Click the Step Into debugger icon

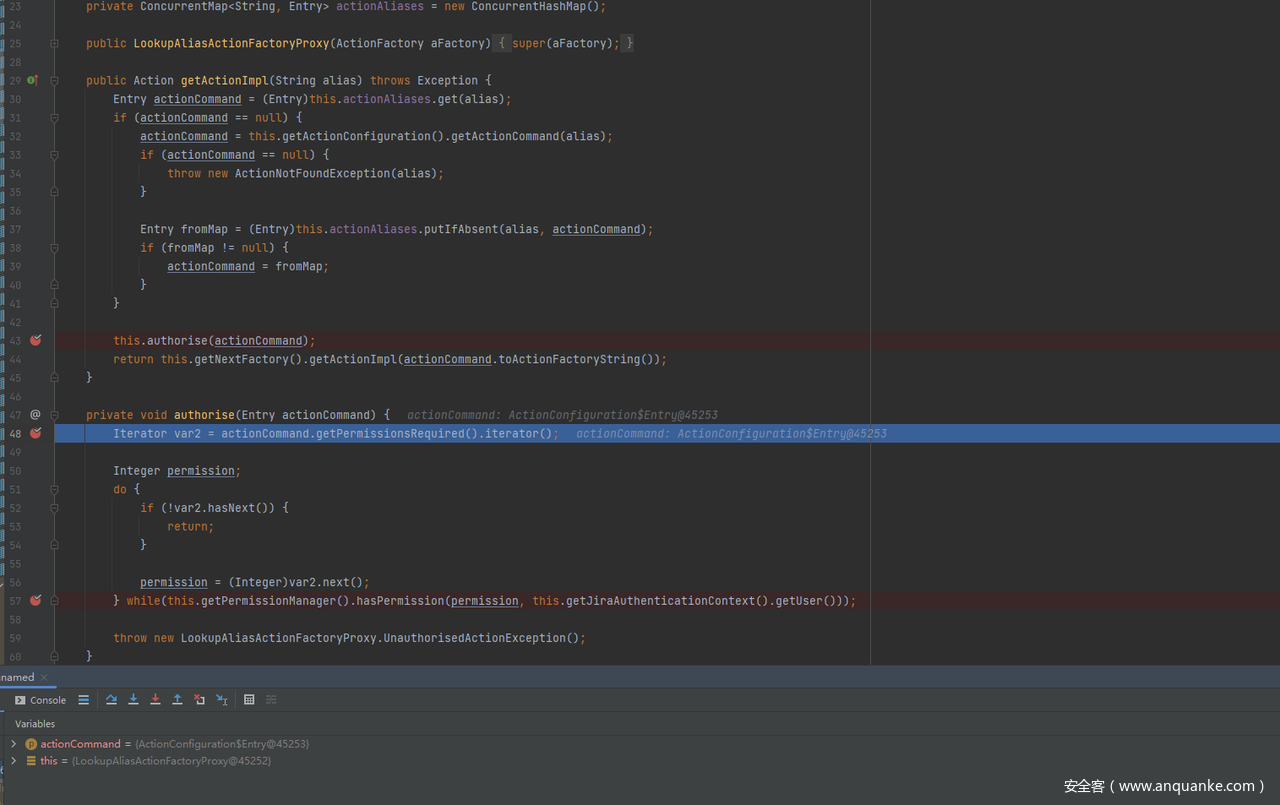coord(133,700)
